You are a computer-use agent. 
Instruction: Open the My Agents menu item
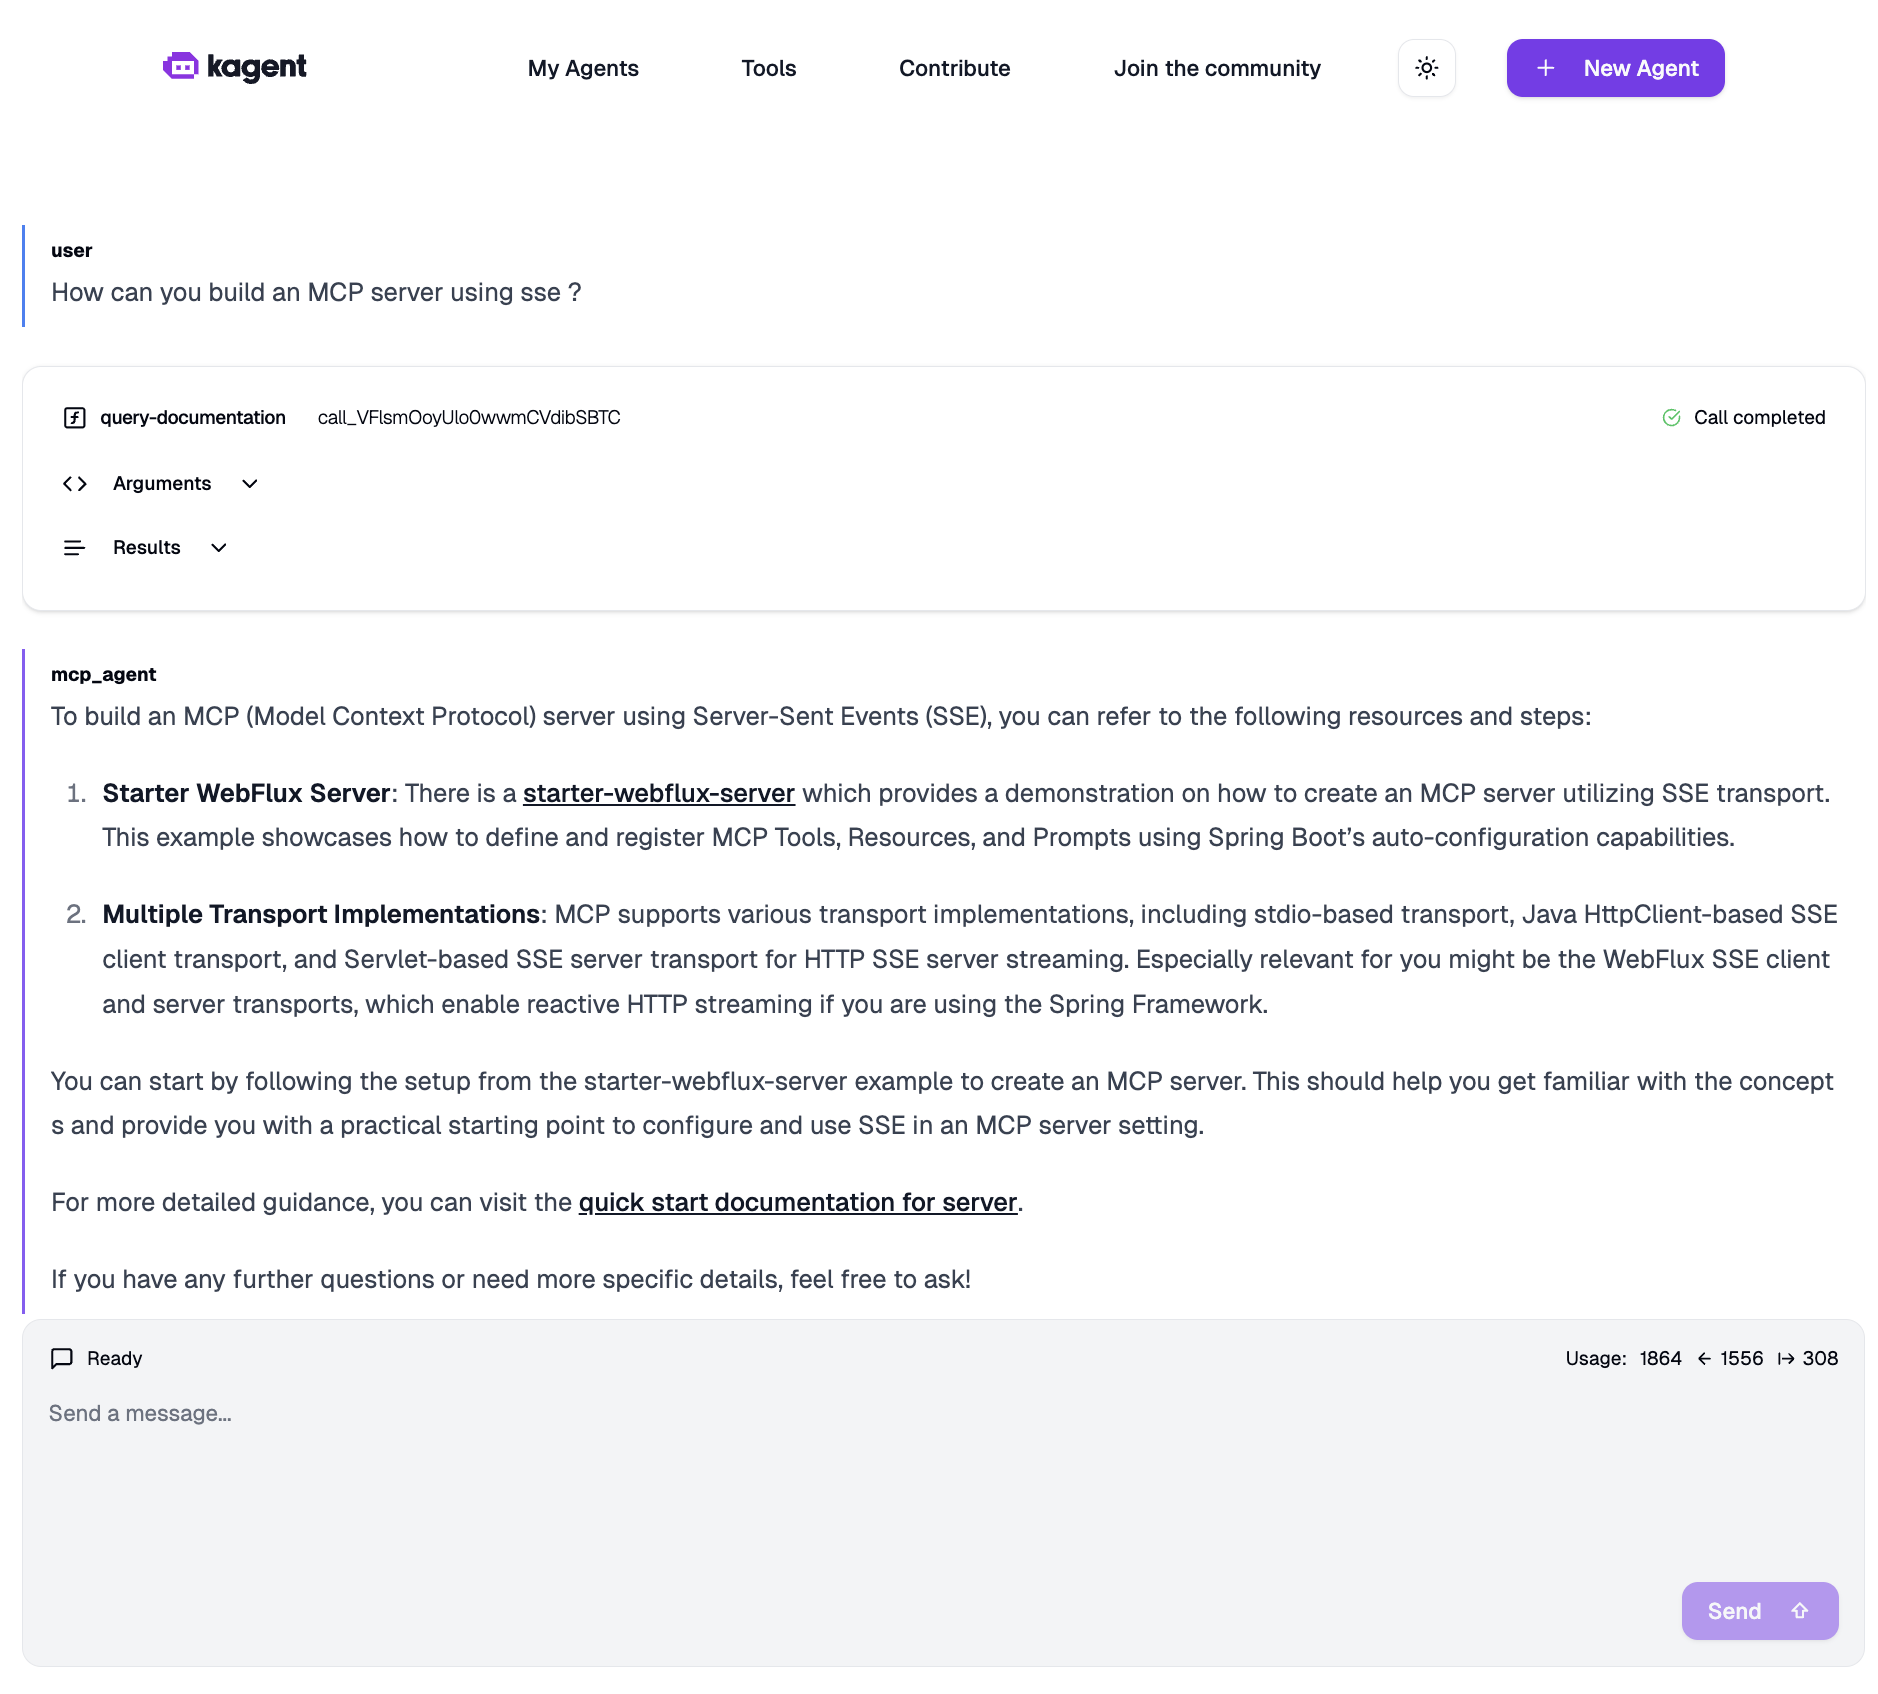[x=583, y=68]
